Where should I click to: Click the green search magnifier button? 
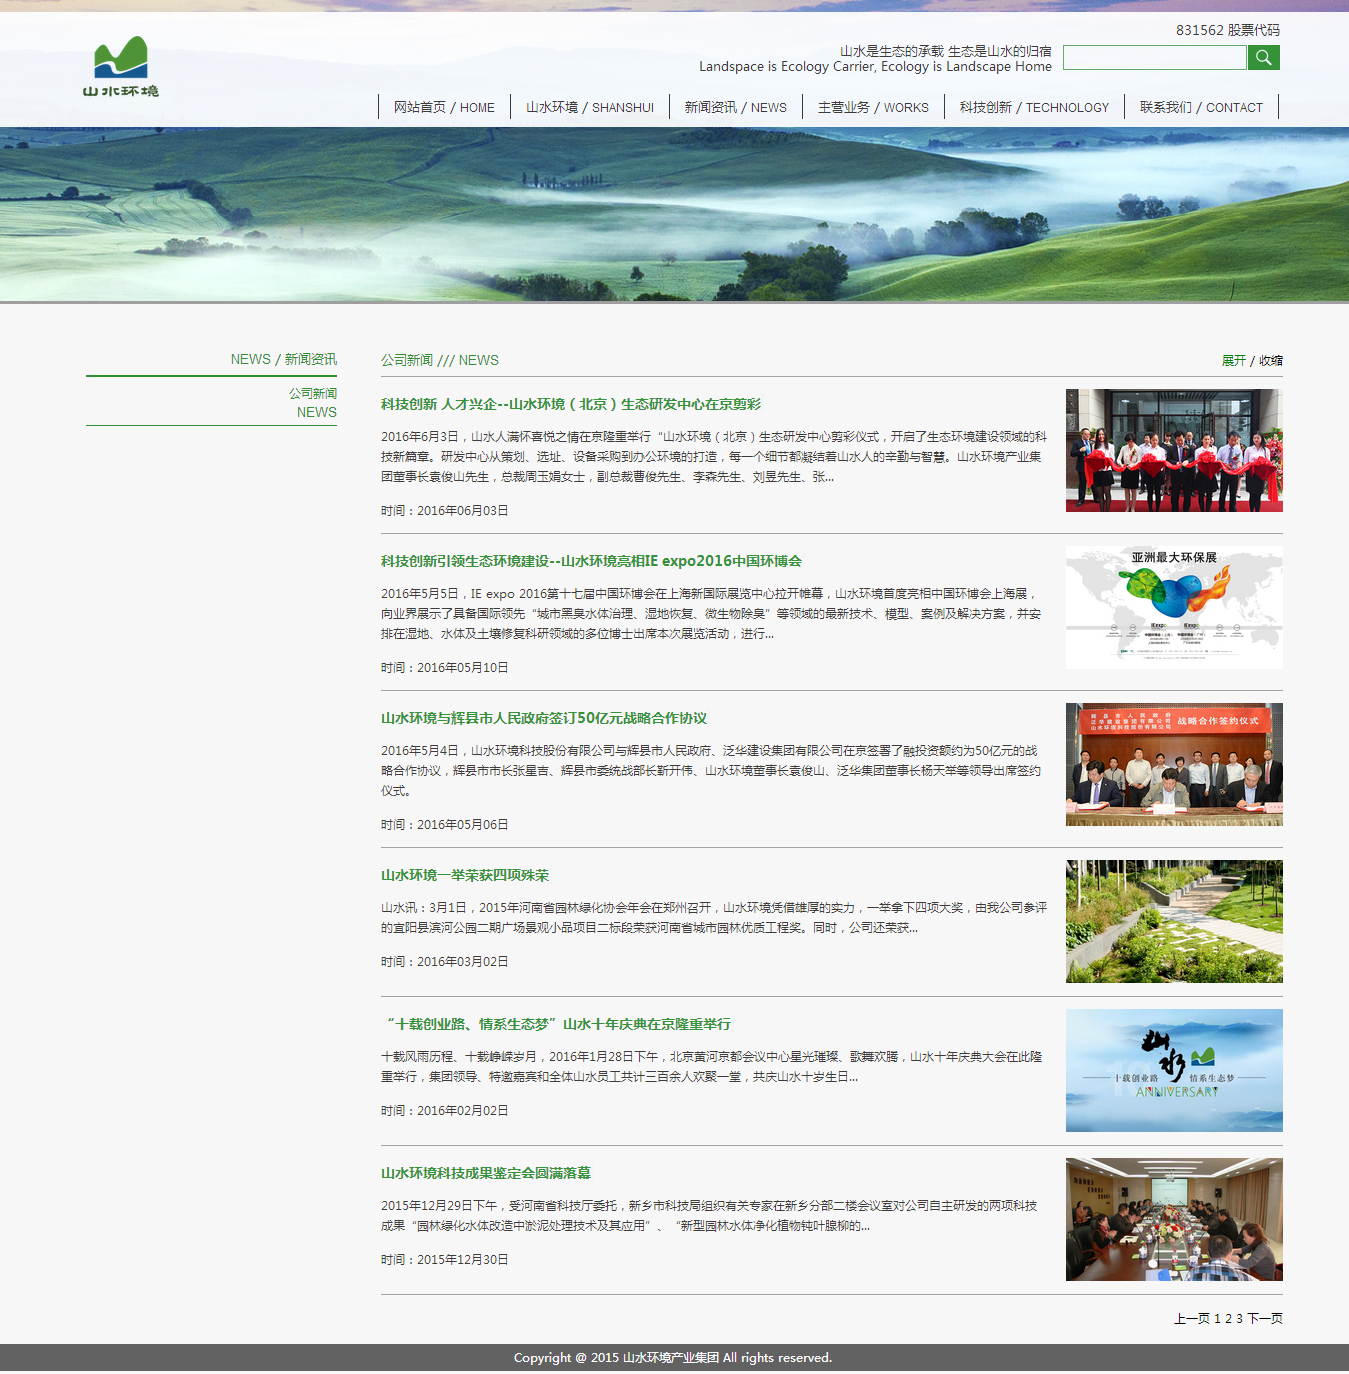(x=1263, y=57)
